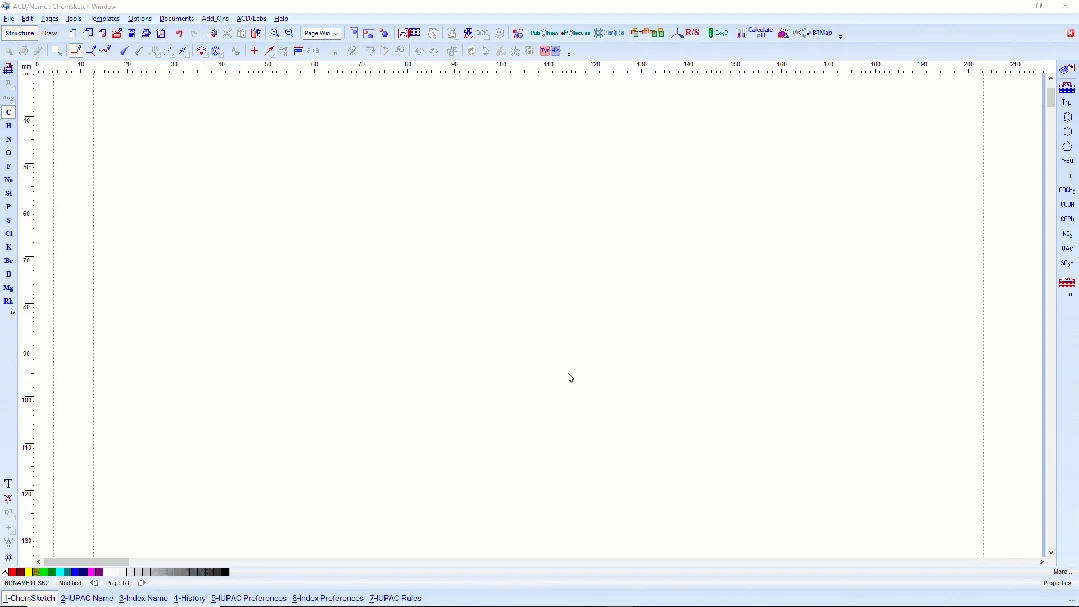
Task: Expand the top toolbar overflow arrow
Action: (840, 36)
